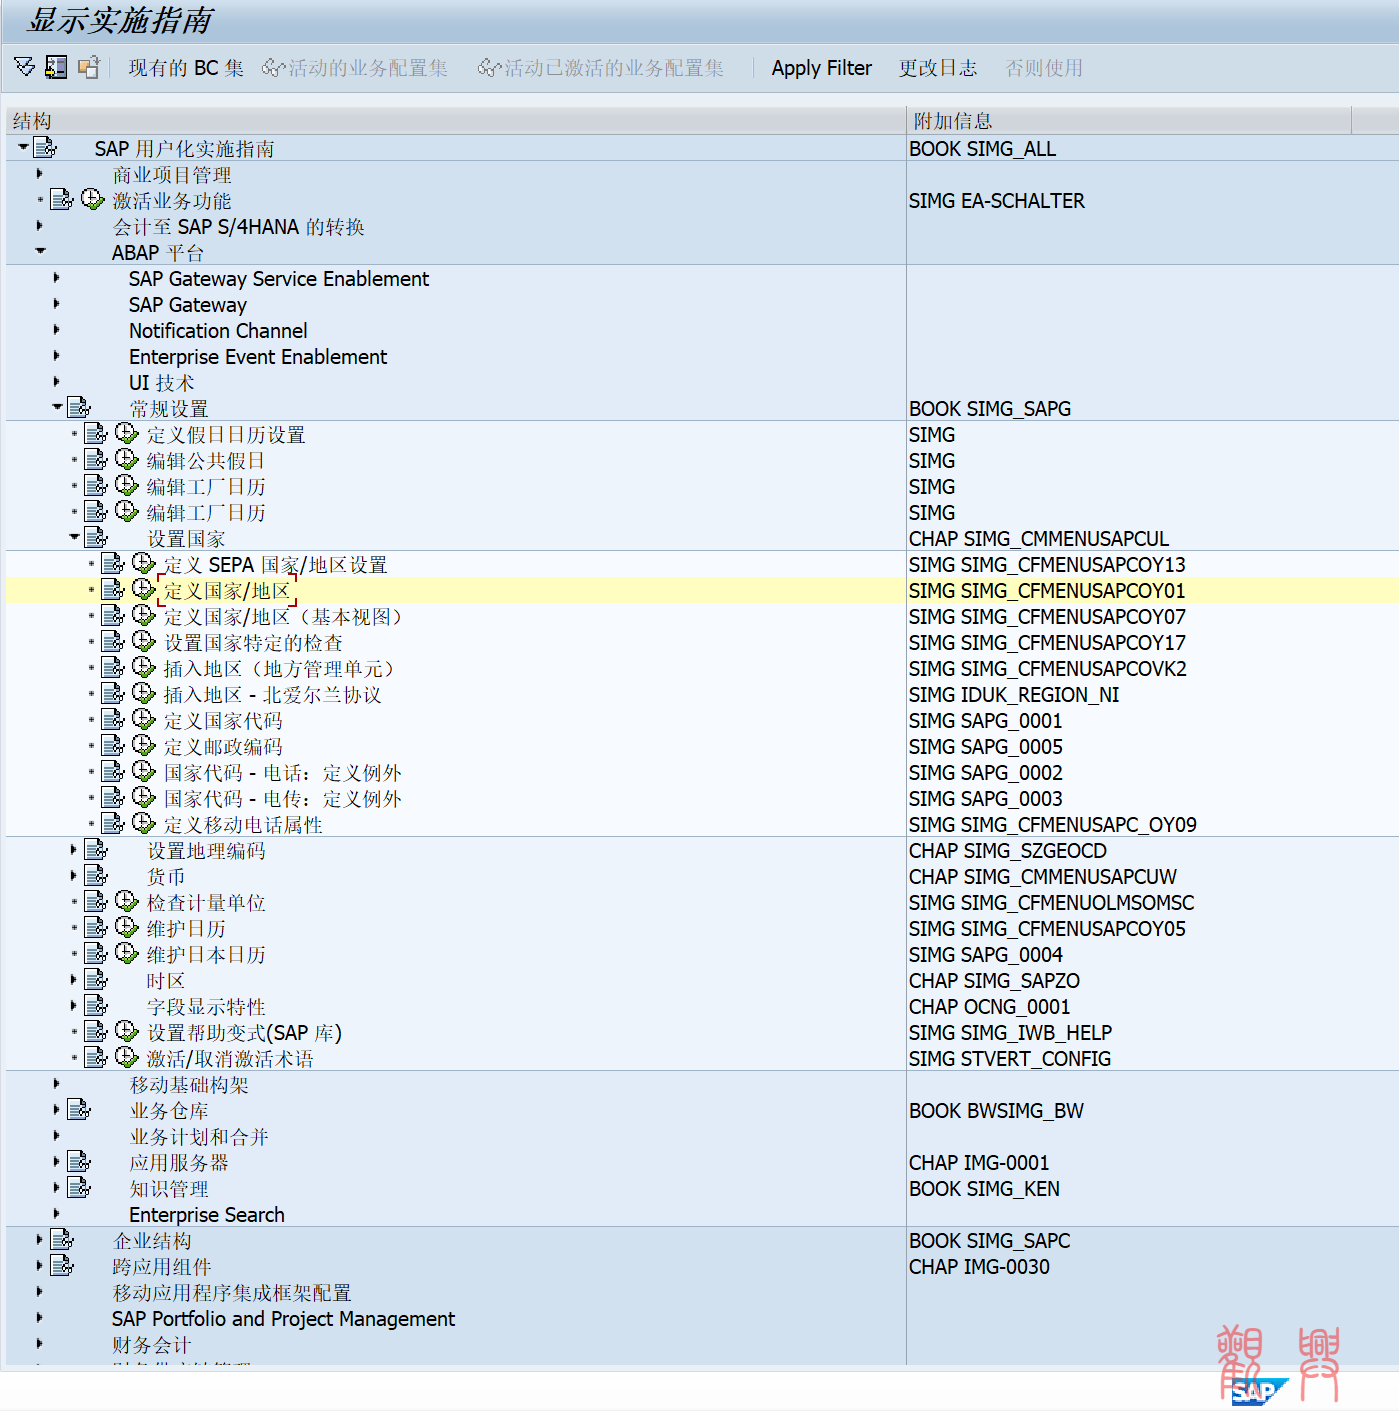Select the Enterprise Search tree row
The height and width of the screenshot is (1411, 1399).
pos(207,1215)
